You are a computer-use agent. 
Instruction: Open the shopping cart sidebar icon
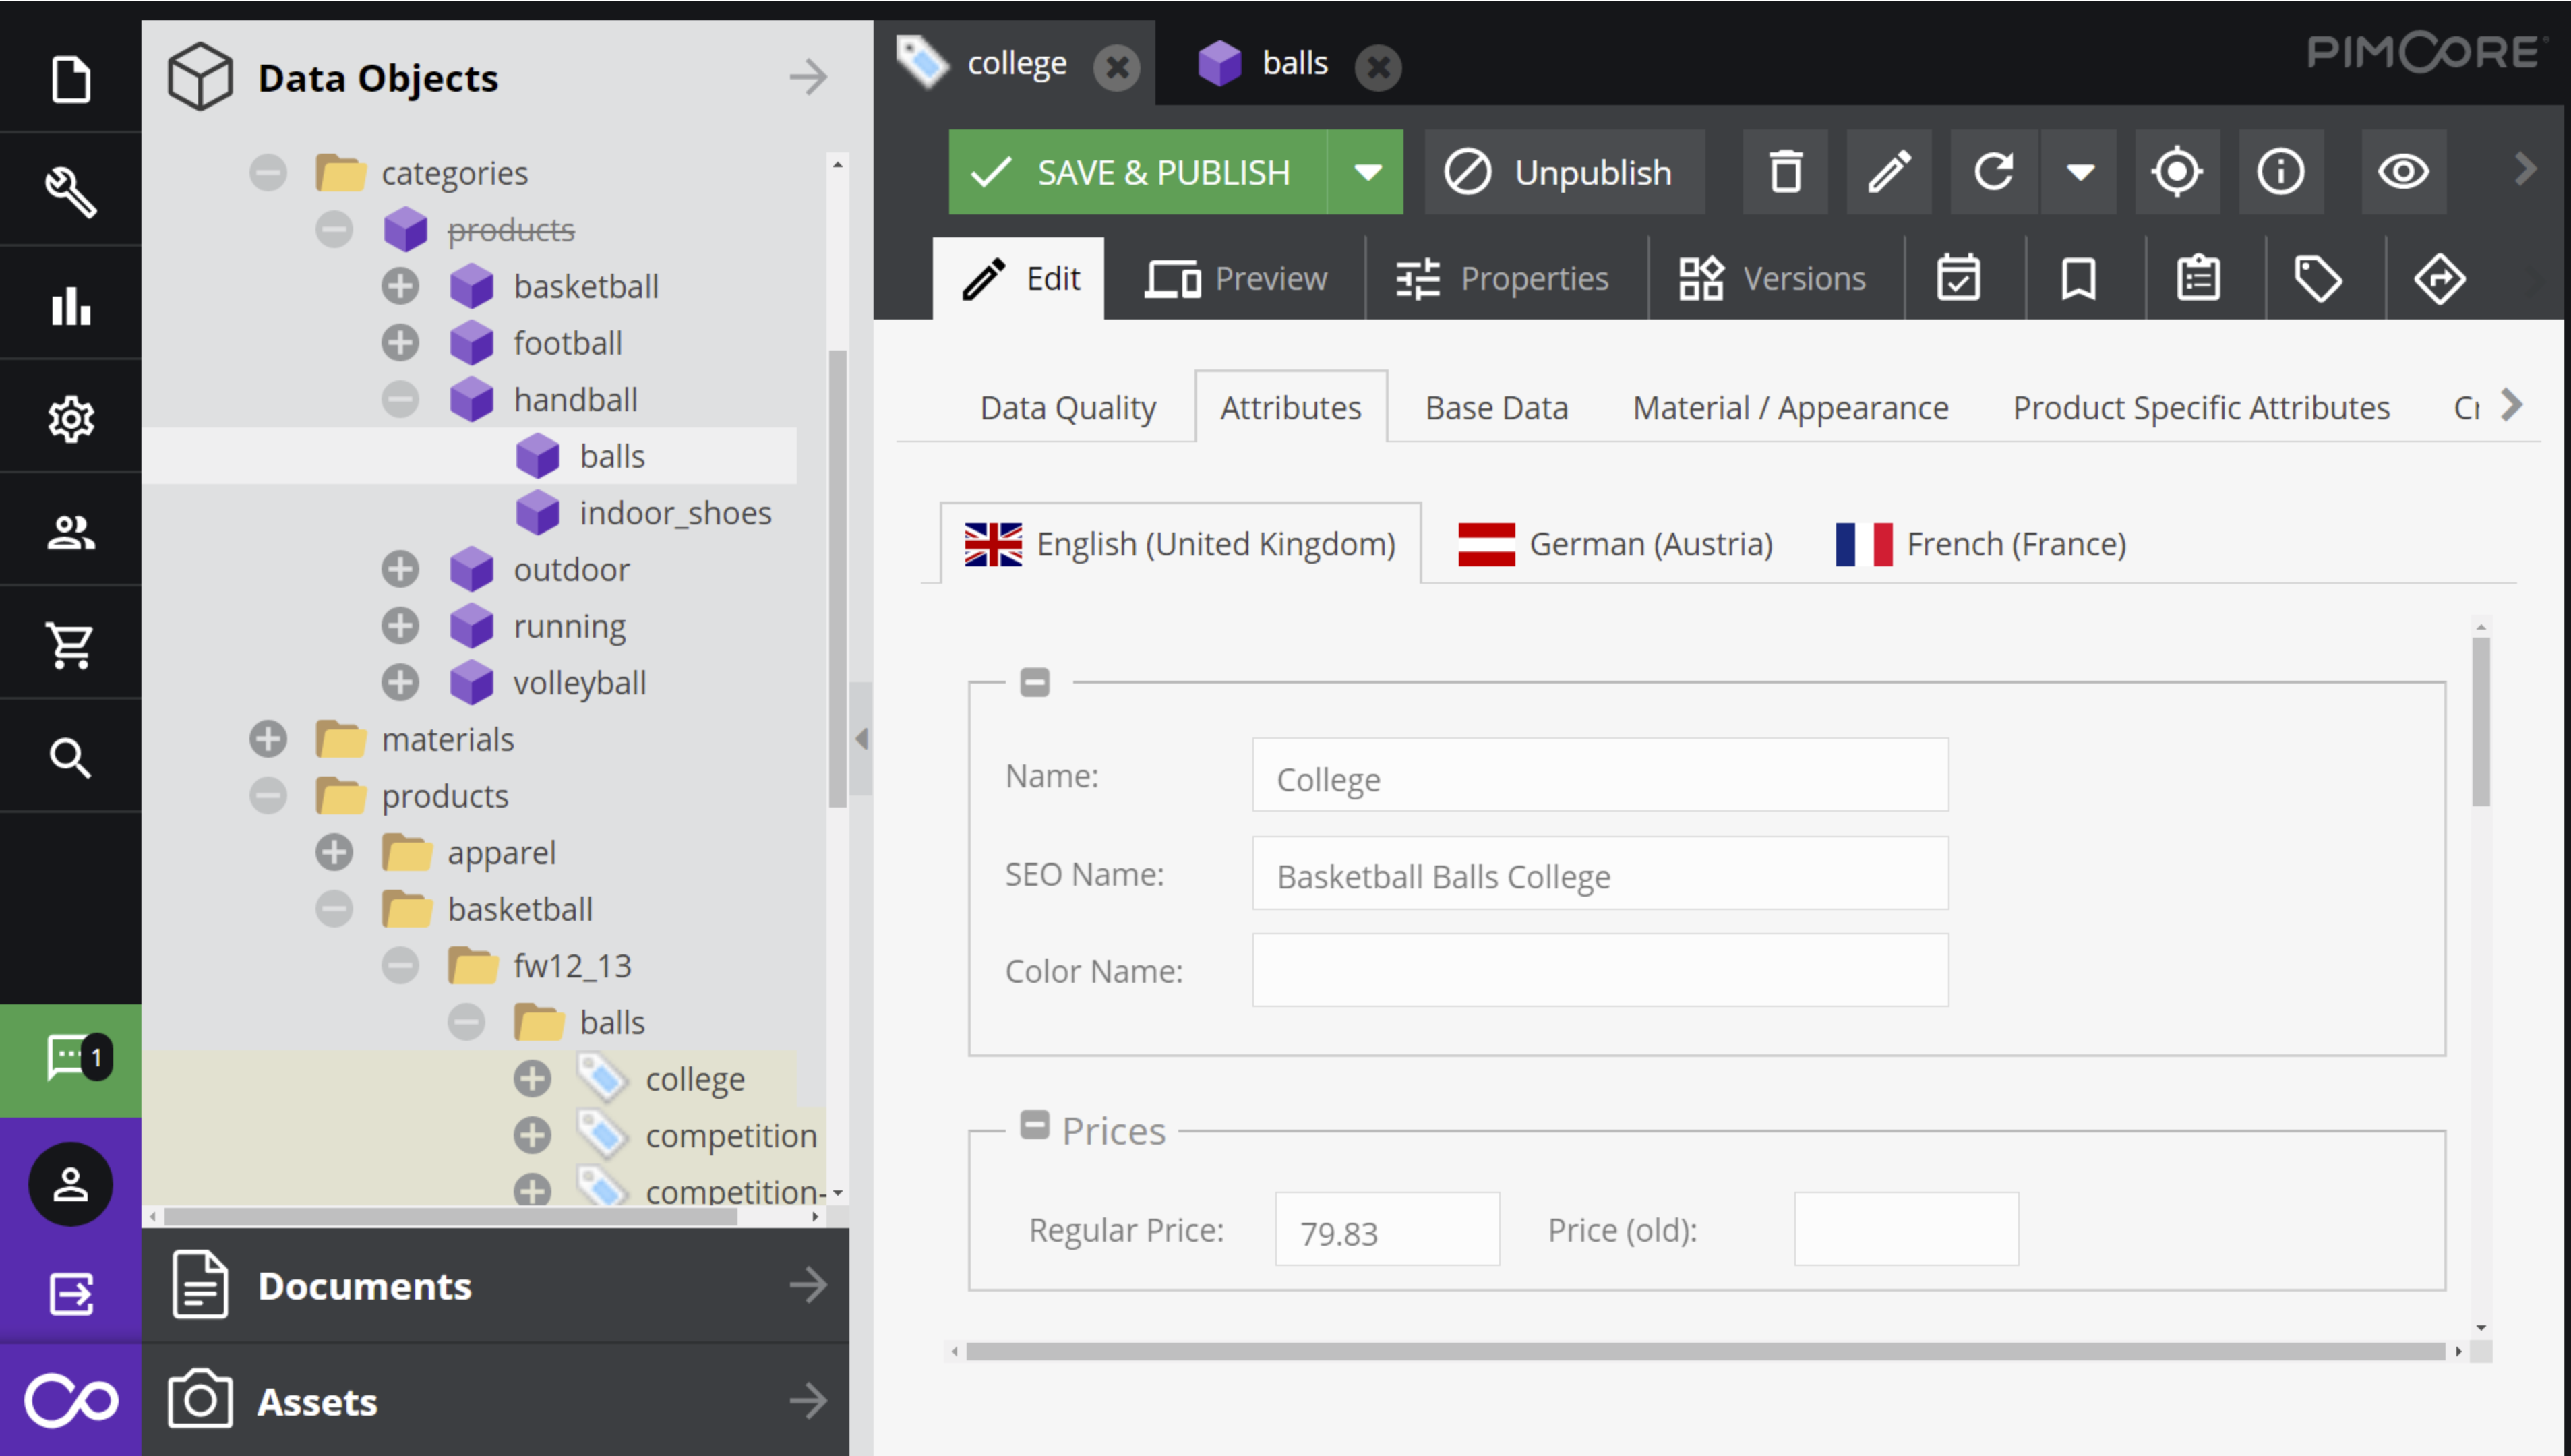(70, 645)
